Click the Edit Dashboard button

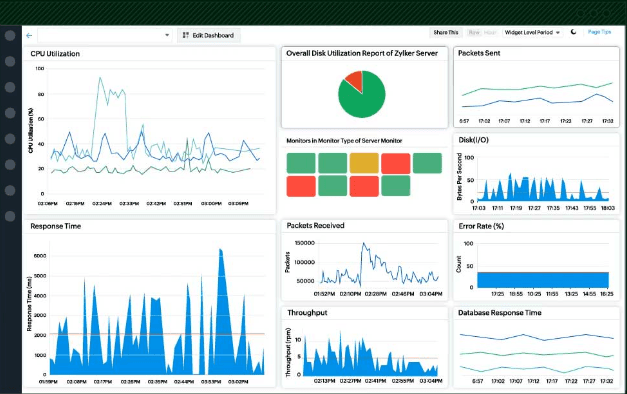pyautogui.click(x=208, y=35)
